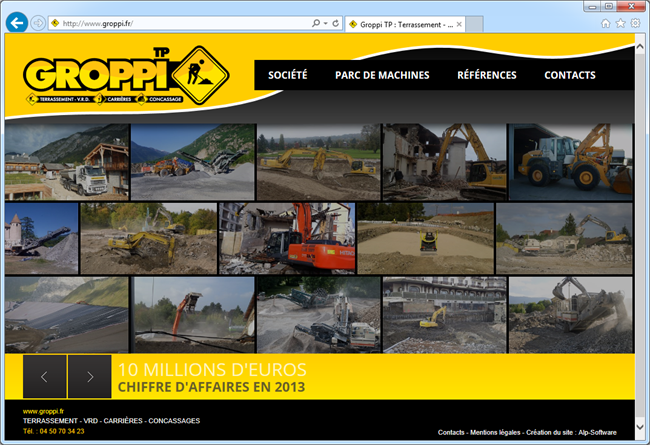Viewport: 650px width, 445px height.
Task: Go to the Références menu item
Action: pos(486,75)
